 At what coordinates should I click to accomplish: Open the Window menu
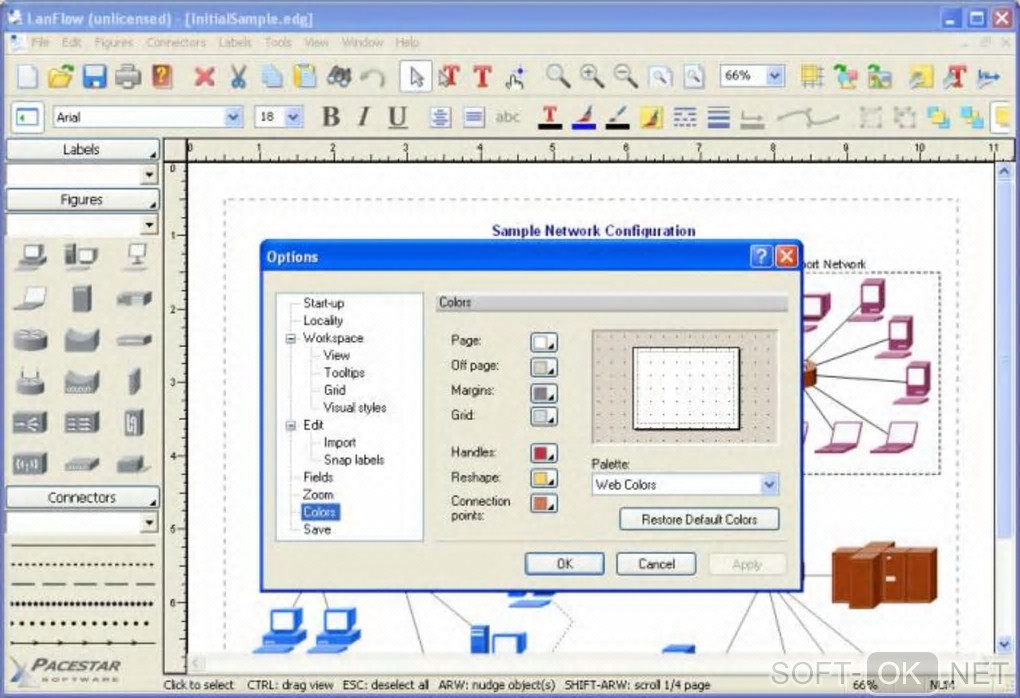point(362,42)
